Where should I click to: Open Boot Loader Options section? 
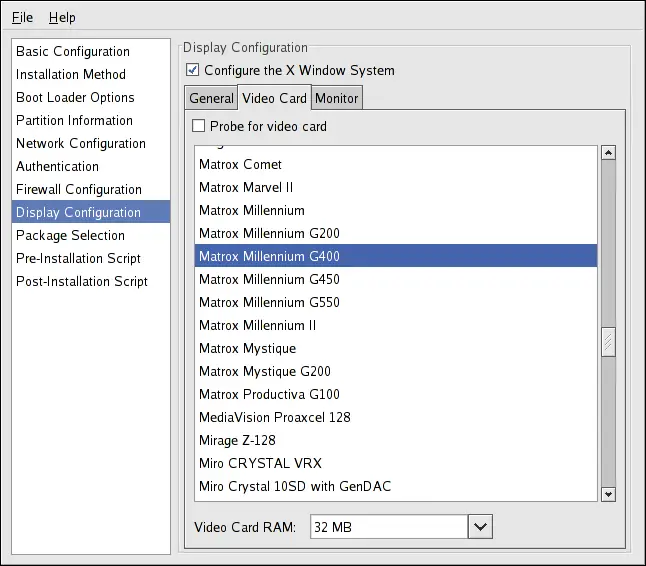coord(75,97)
